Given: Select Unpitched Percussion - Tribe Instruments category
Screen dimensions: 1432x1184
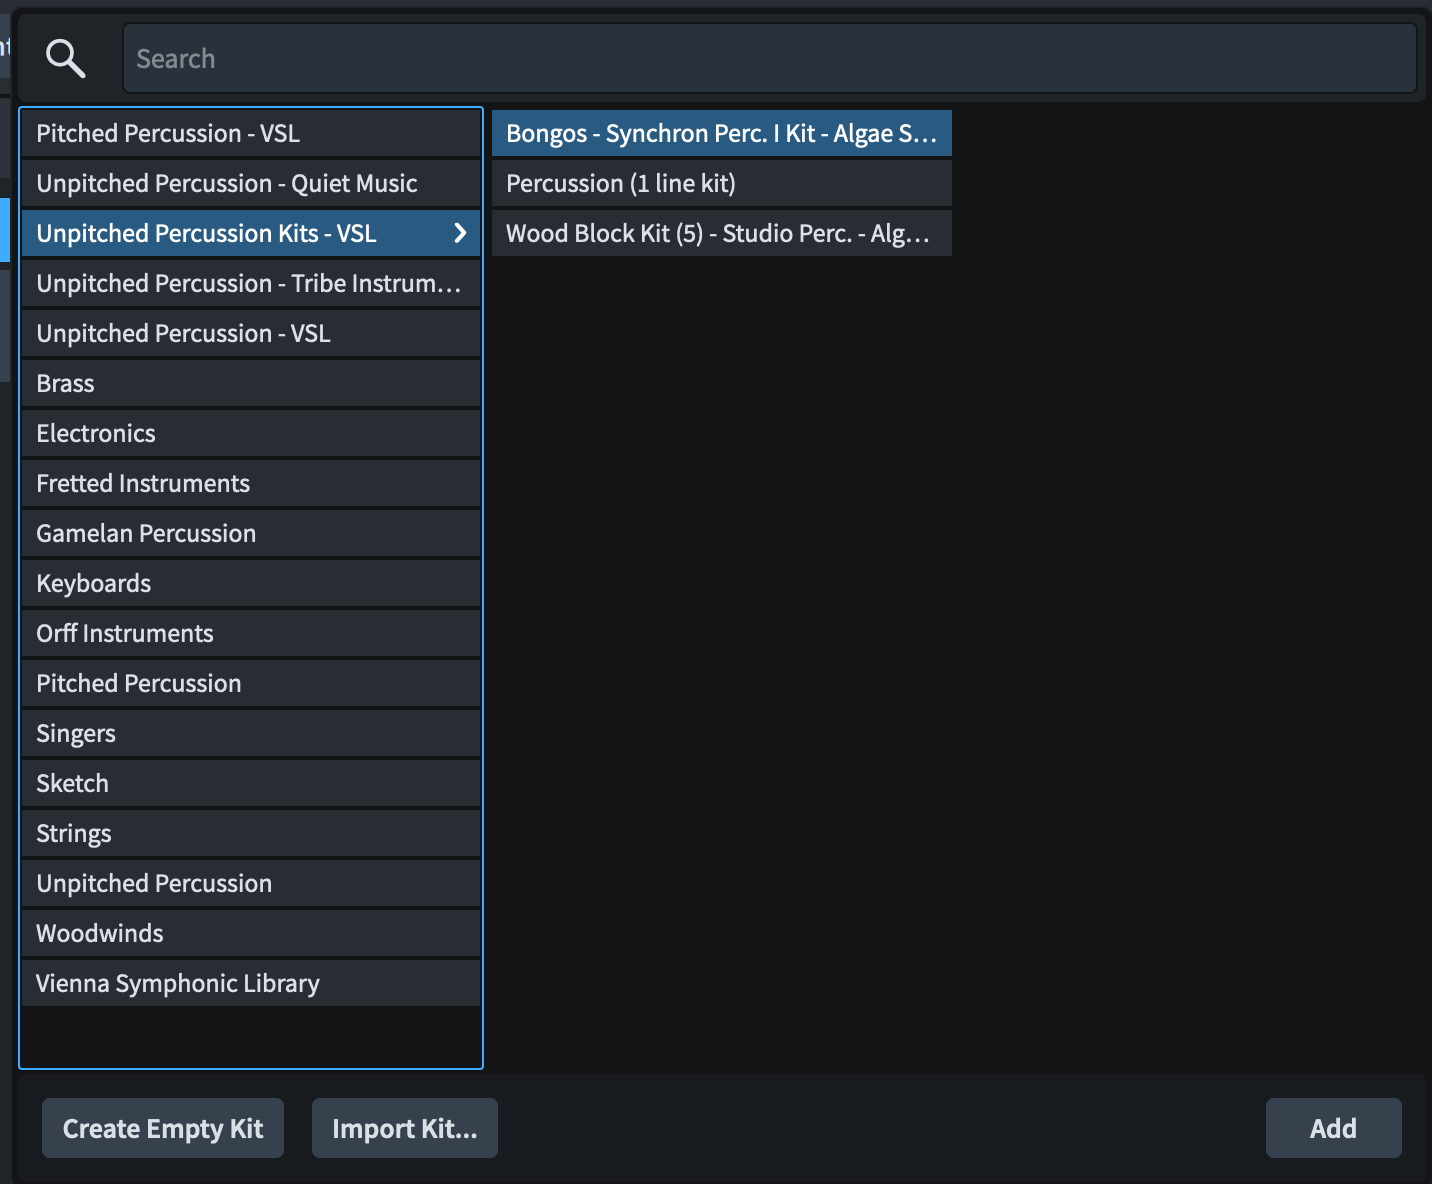Looking at the screenshot, I should tap(250, 283).
